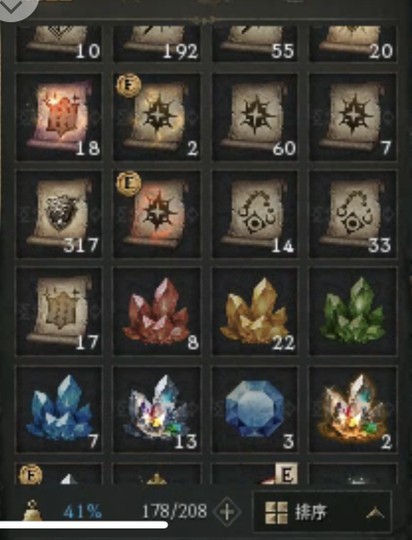Choose the blue crystal cluster with count 7

[x=59, y=409]
